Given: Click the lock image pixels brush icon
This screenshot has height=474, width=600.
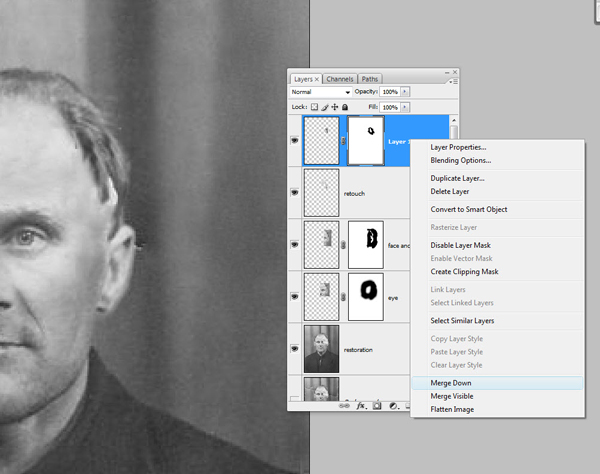Looking at the screenshot, I should point(324,107).
